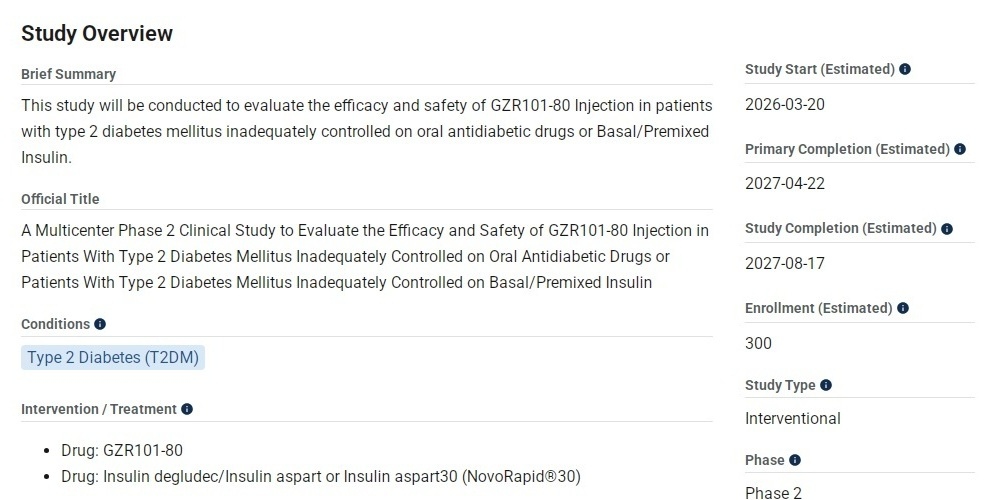Viewport: 1000px width, 500px height.
Task: Click the study start date 2026-03-20
Action: point(785,104)
